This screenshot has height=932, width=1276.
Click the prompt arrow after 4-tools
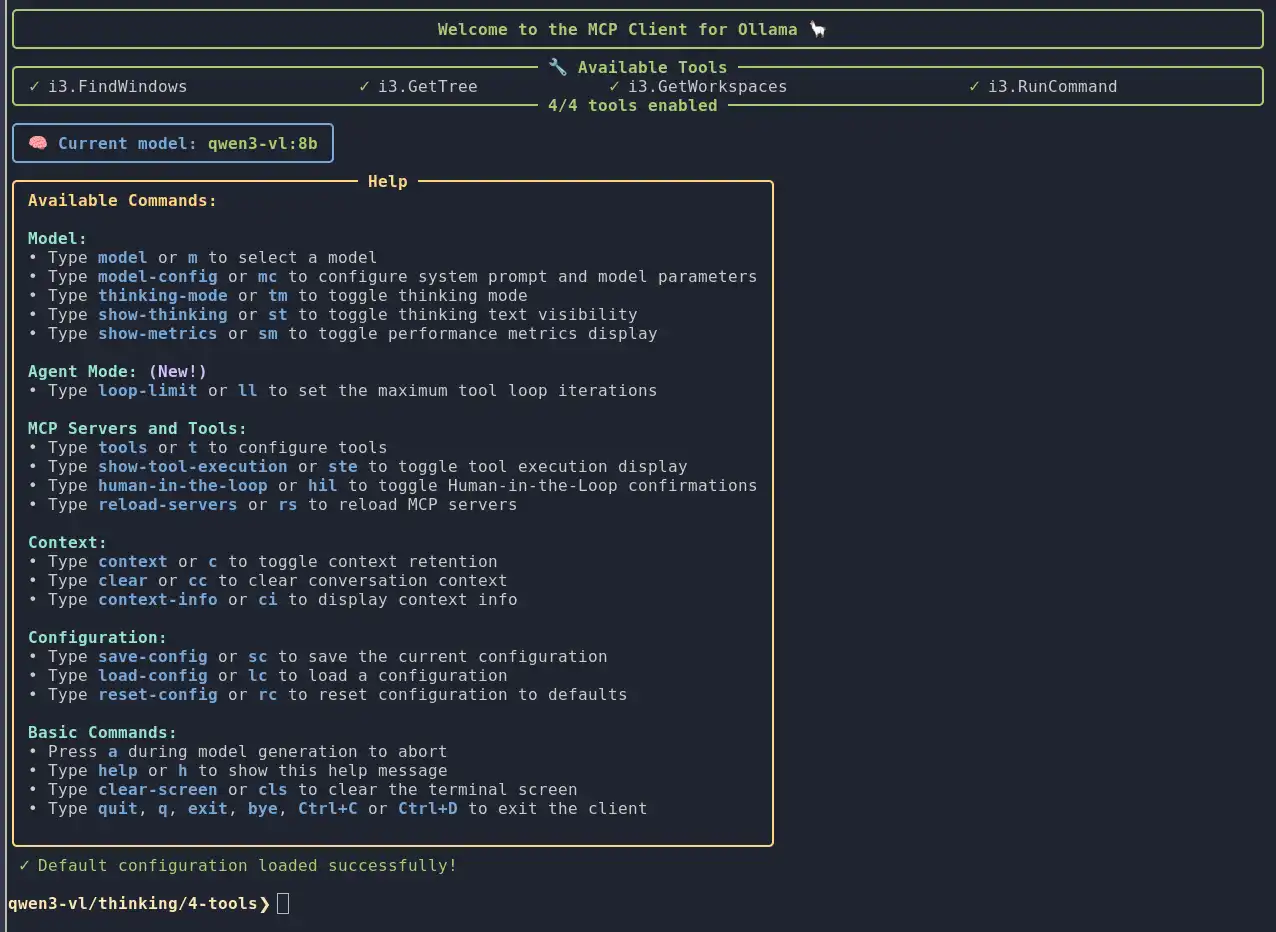[x=264, y=903]
